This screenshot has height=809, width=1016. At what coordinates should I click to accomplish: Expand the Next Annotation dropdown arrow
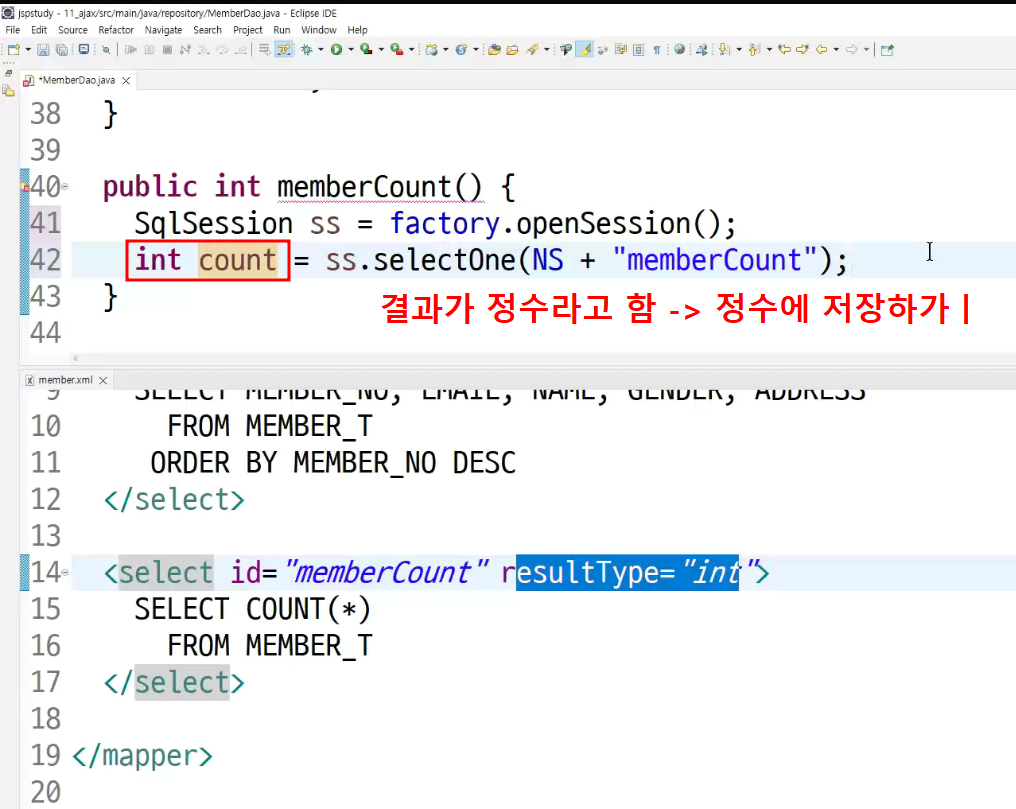pyautogui.click(x=739, y=49)
